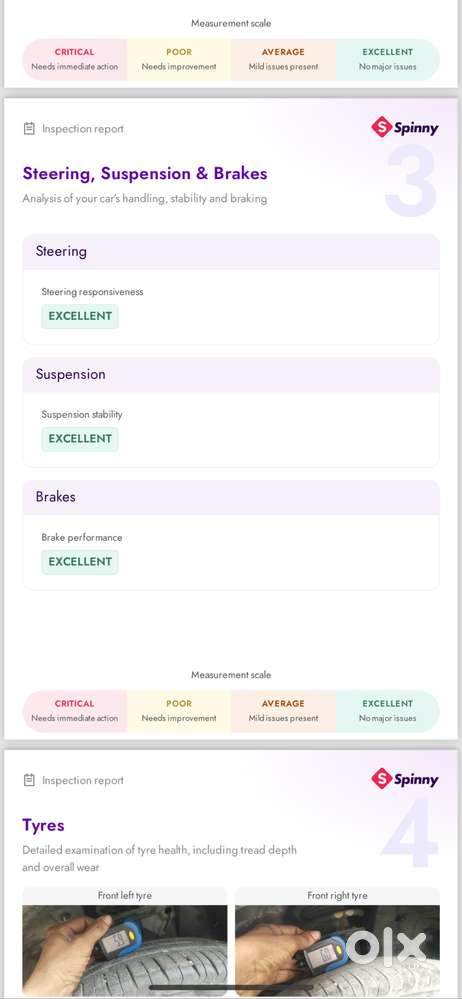Click AVERAGE segment in lower measurement scale

[x=283, y=711]
